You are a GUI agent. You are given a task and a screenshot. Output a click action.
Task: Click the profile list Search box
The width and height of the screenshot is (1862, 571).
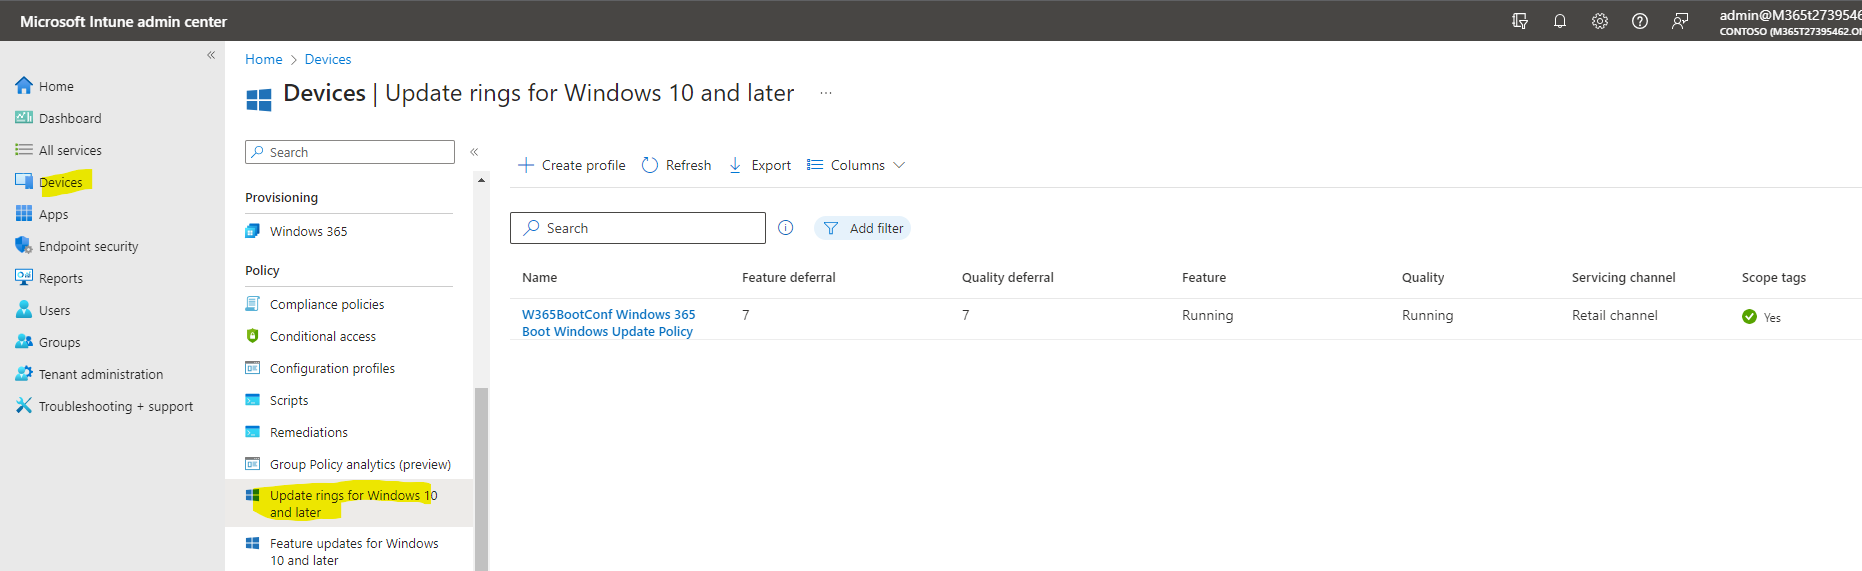(x=638, y=228)
